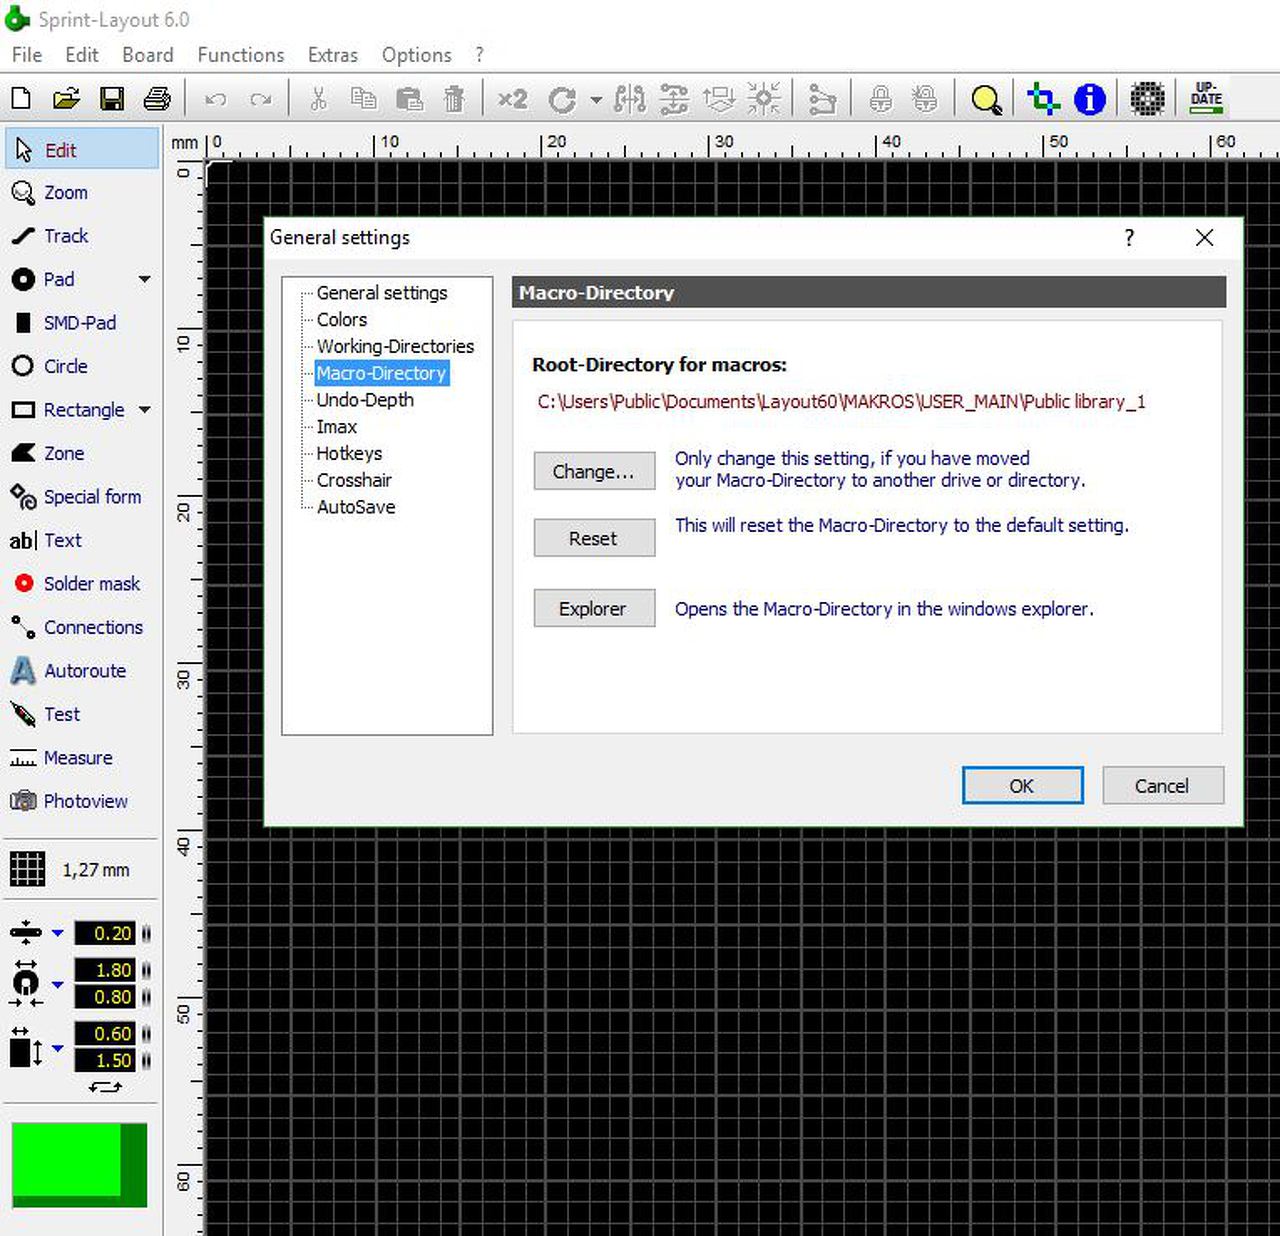The image size is (1280, 1236).
Task: Click the New file toolbar icon
Action: pos(21,99)
